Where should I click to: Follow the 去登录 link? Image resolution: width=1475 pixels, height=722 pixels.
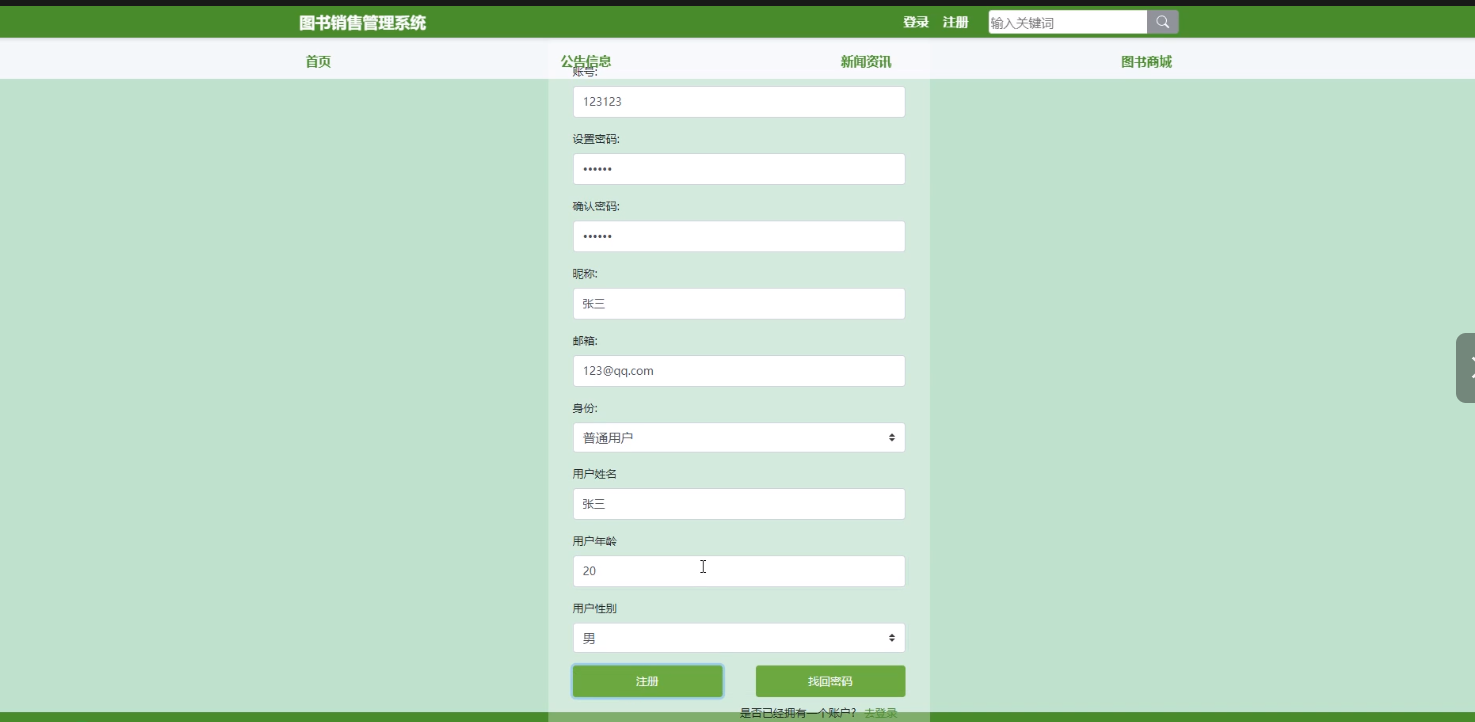tap(881, 713)
